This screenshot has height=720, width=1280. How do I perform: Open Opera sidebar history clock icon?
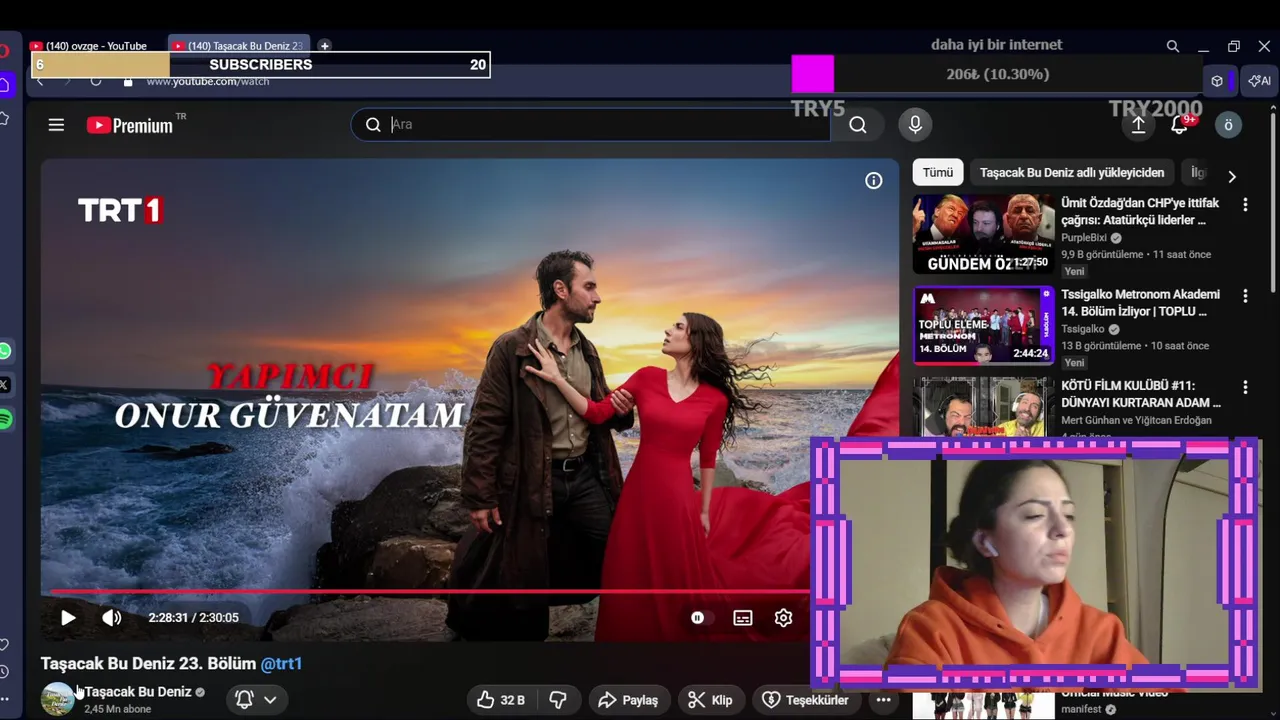pyautogui.click(x=4, y=672)
